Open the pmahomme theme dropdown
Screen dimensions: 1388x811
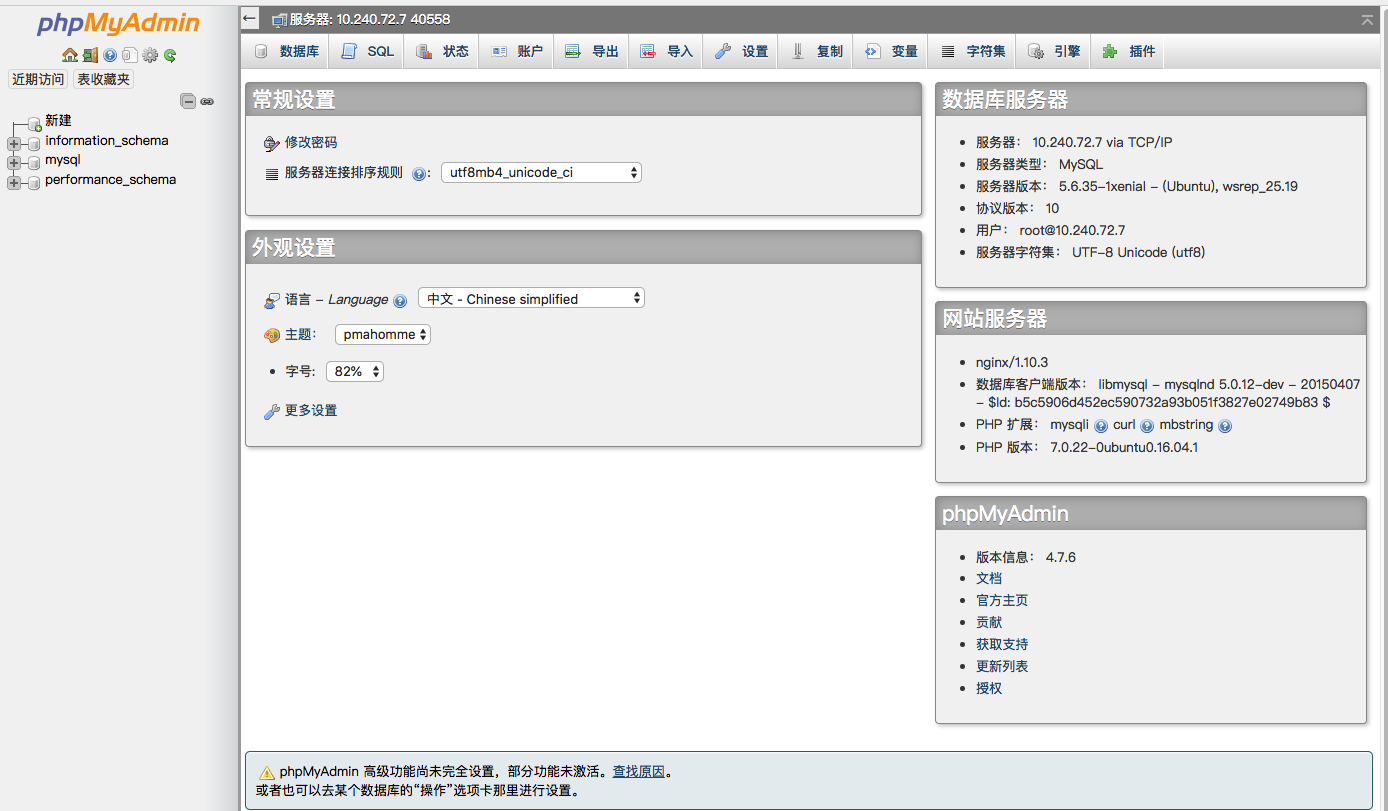coord(383,334)
